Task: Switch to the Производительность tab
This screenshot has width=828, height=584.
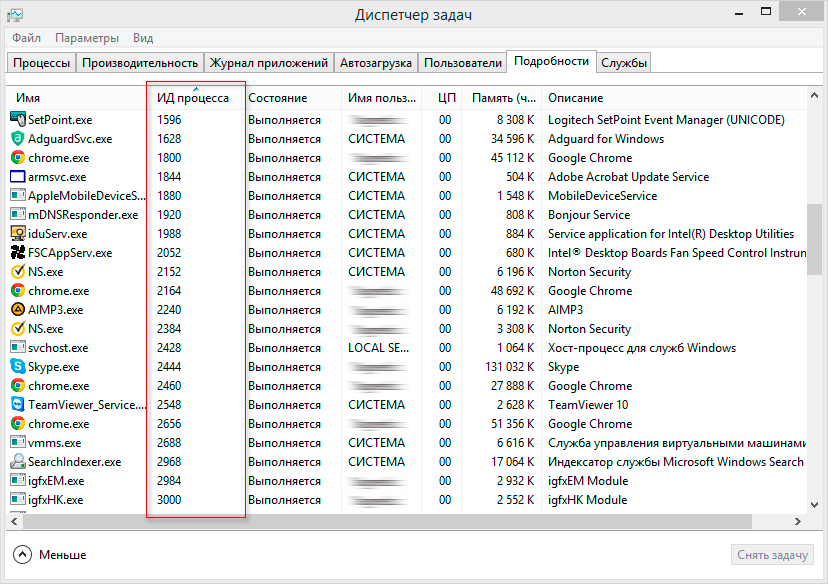Action: click(140, 63)
